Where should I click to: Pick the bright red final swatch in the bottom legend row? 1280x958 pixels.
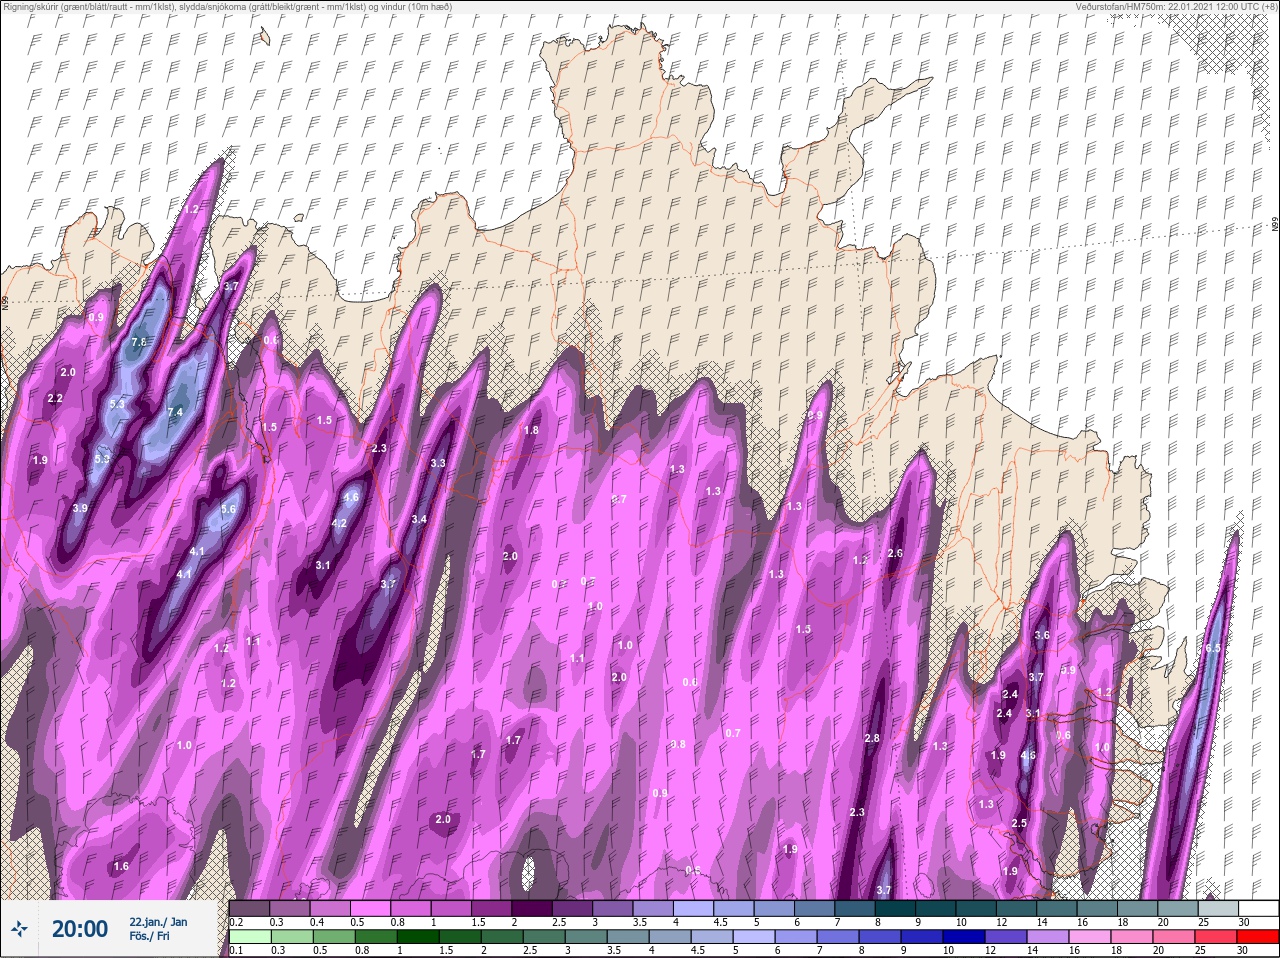pyautogui.click(x=1258, y=938)
